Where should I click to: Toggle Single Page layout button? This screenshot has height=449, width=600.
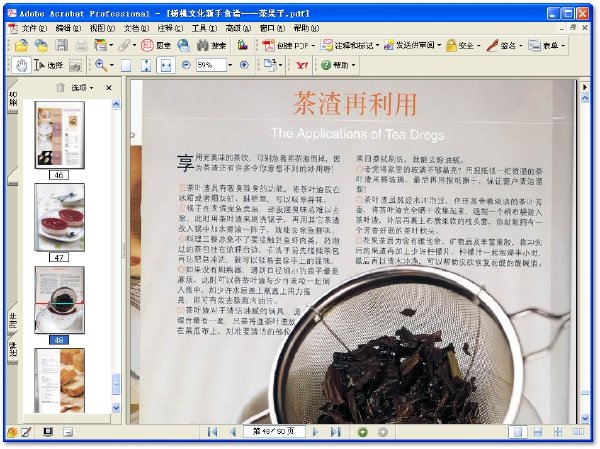(518, 432)
